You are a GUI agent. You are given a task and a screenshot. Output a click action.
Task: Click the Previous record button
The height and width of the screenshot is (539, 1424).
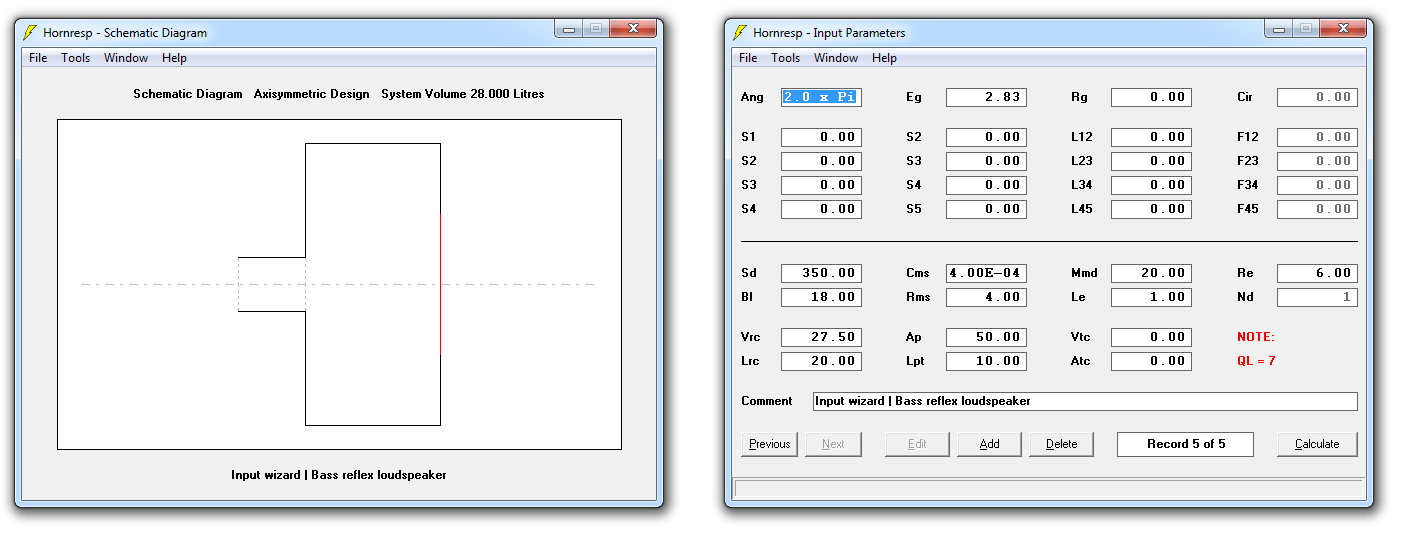(769, 444)
